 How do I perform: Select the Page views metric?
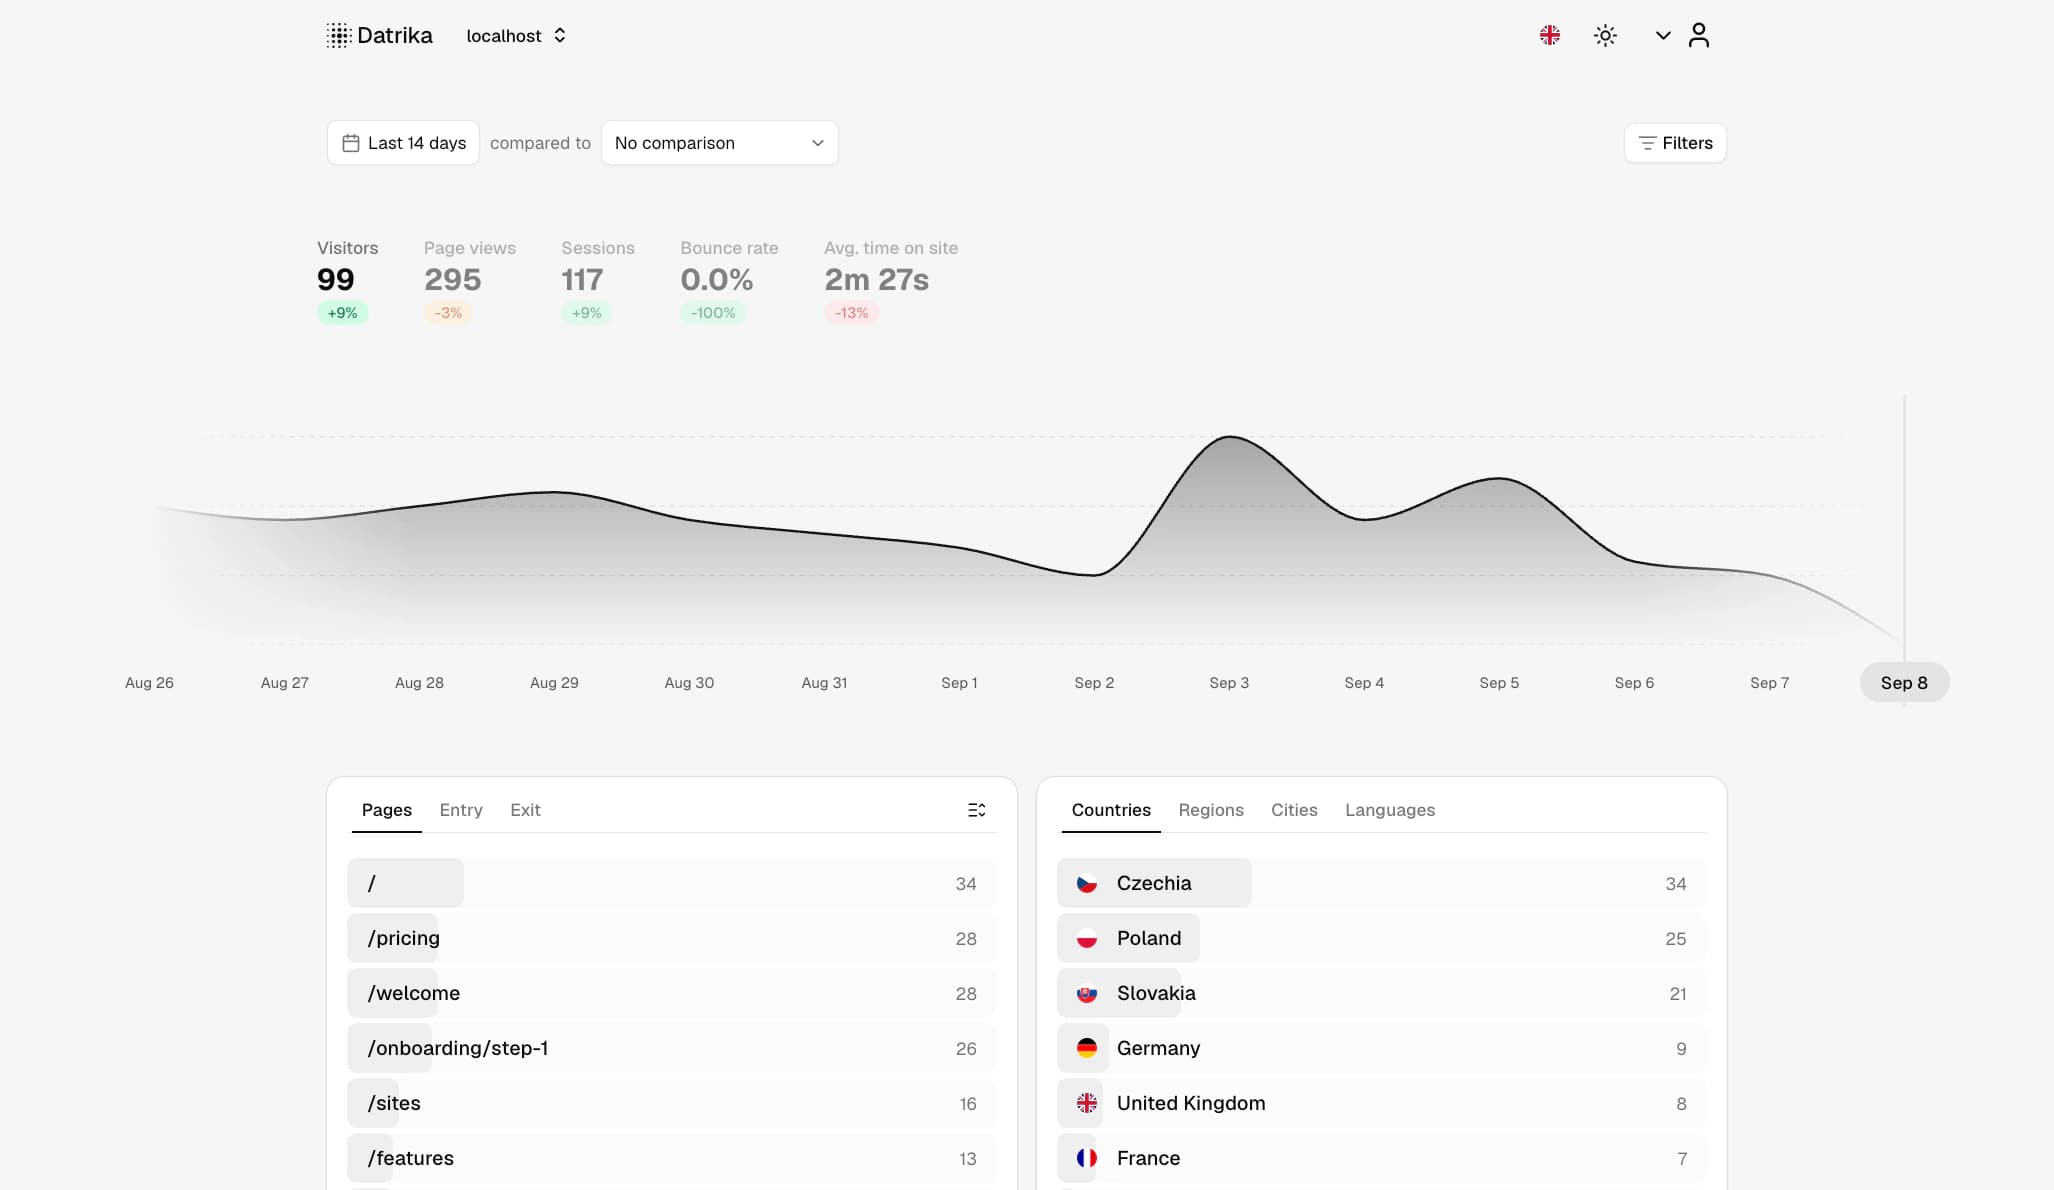click(x=470, y=281)
